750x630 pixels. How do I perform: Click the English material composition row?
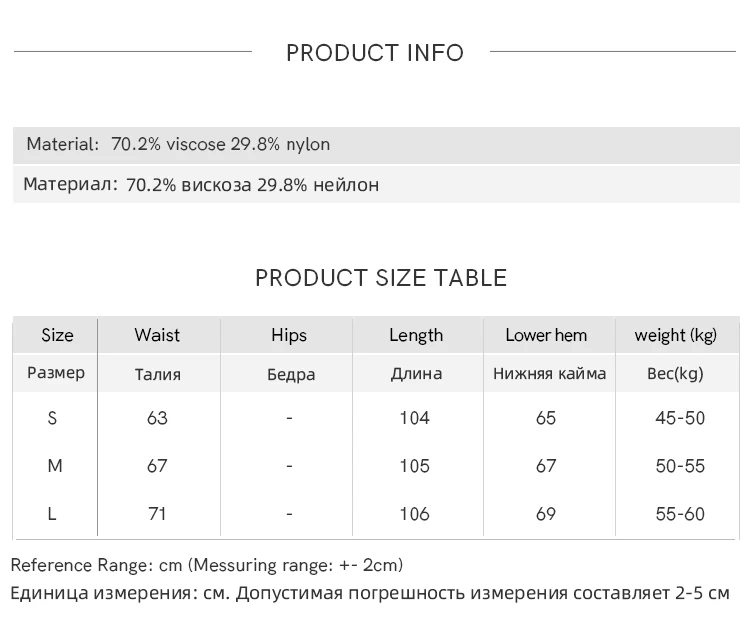tap(178, 144)
